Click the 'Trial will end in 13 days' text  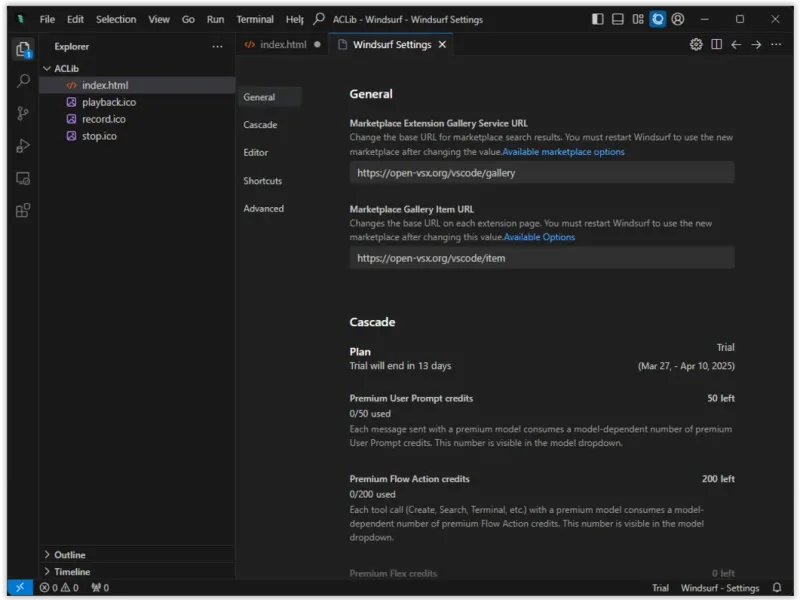[400, 366]
